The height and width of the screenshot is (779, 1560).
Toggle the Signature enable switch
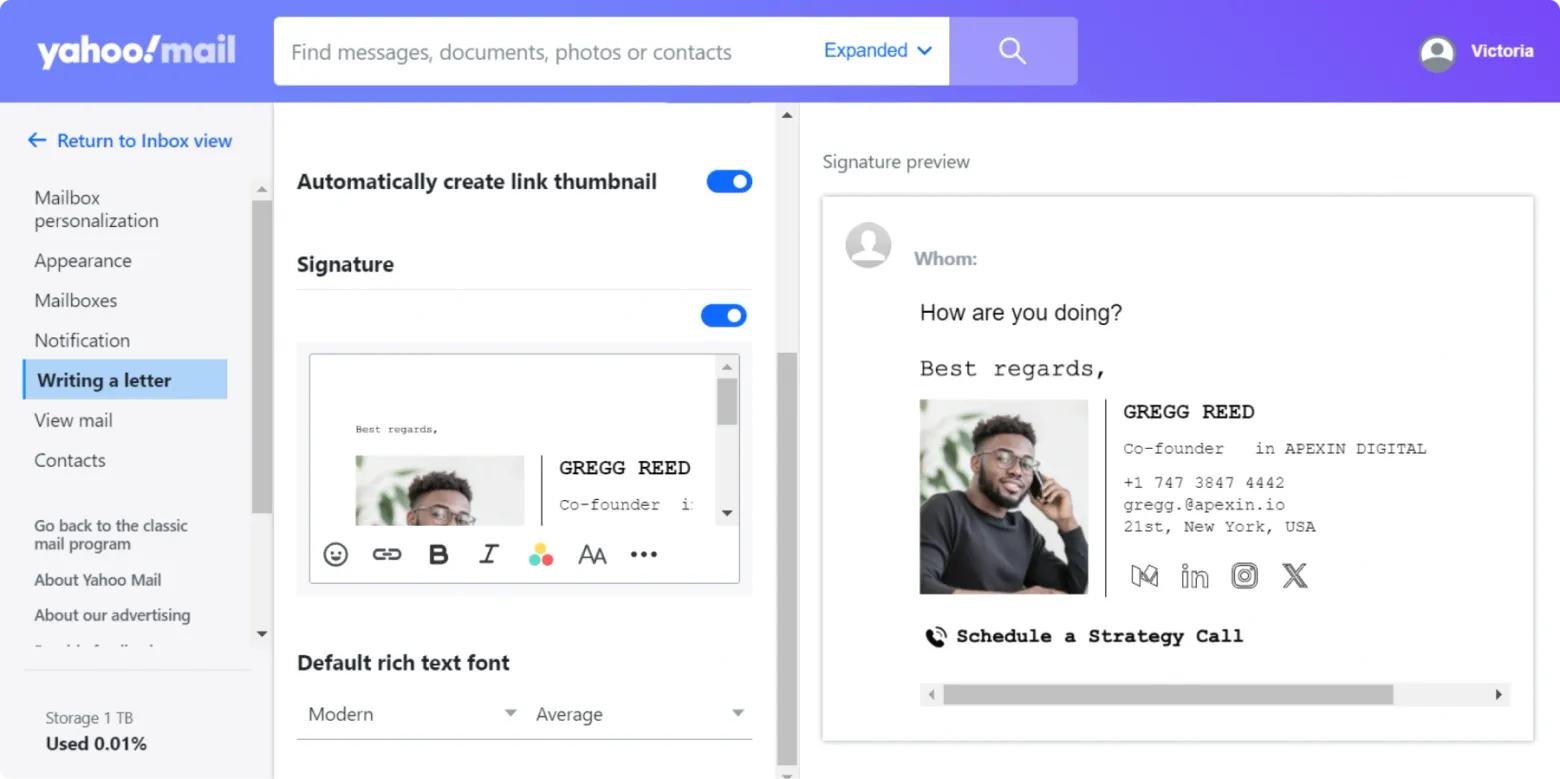(724, 316)
